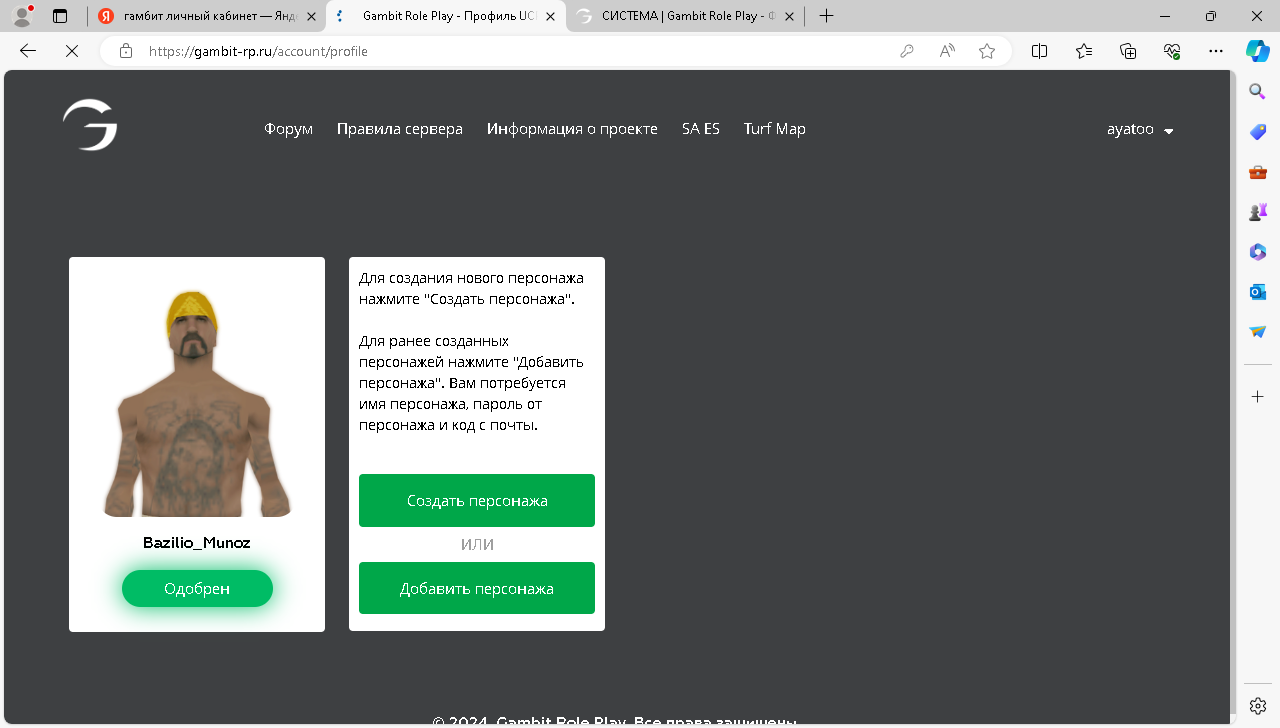1280x728 pixels.
Task: Open the Форум menu link
Action: click(x=288, y=129)
